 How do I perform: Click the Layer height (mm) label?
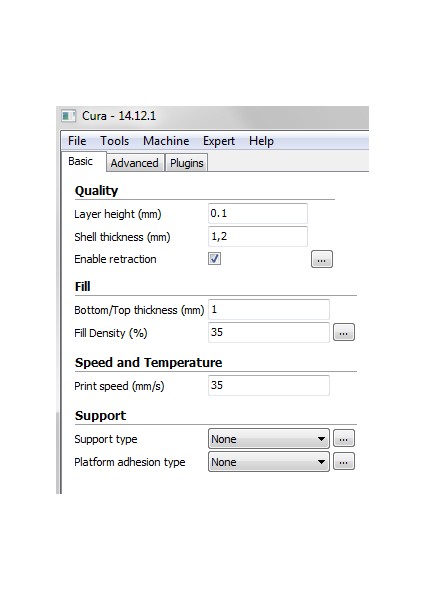[118, 214]
